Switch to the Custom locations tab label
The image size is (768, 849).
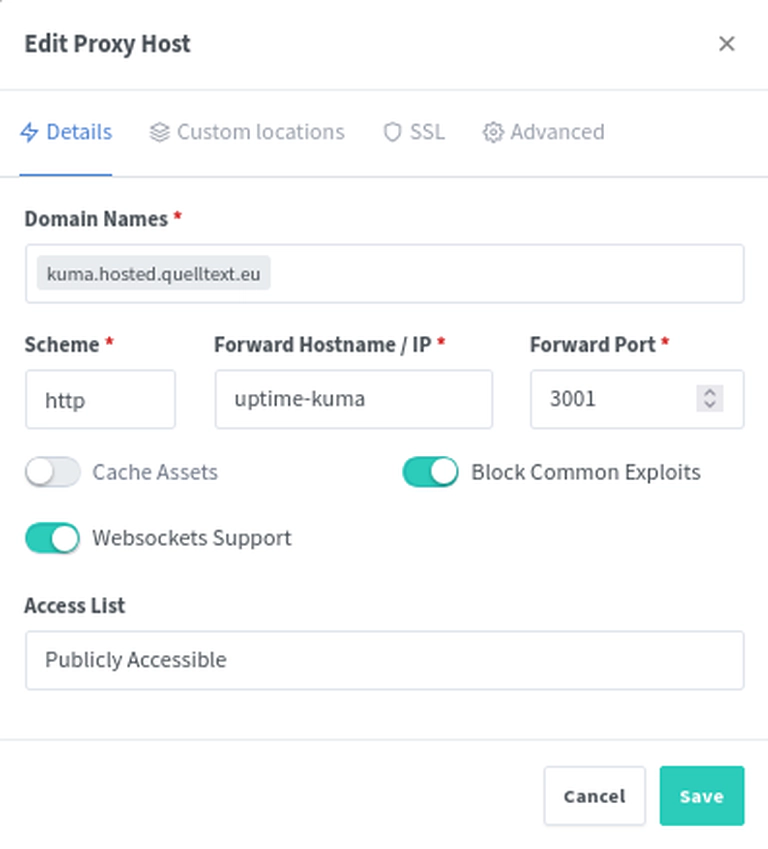coord(261,132)
